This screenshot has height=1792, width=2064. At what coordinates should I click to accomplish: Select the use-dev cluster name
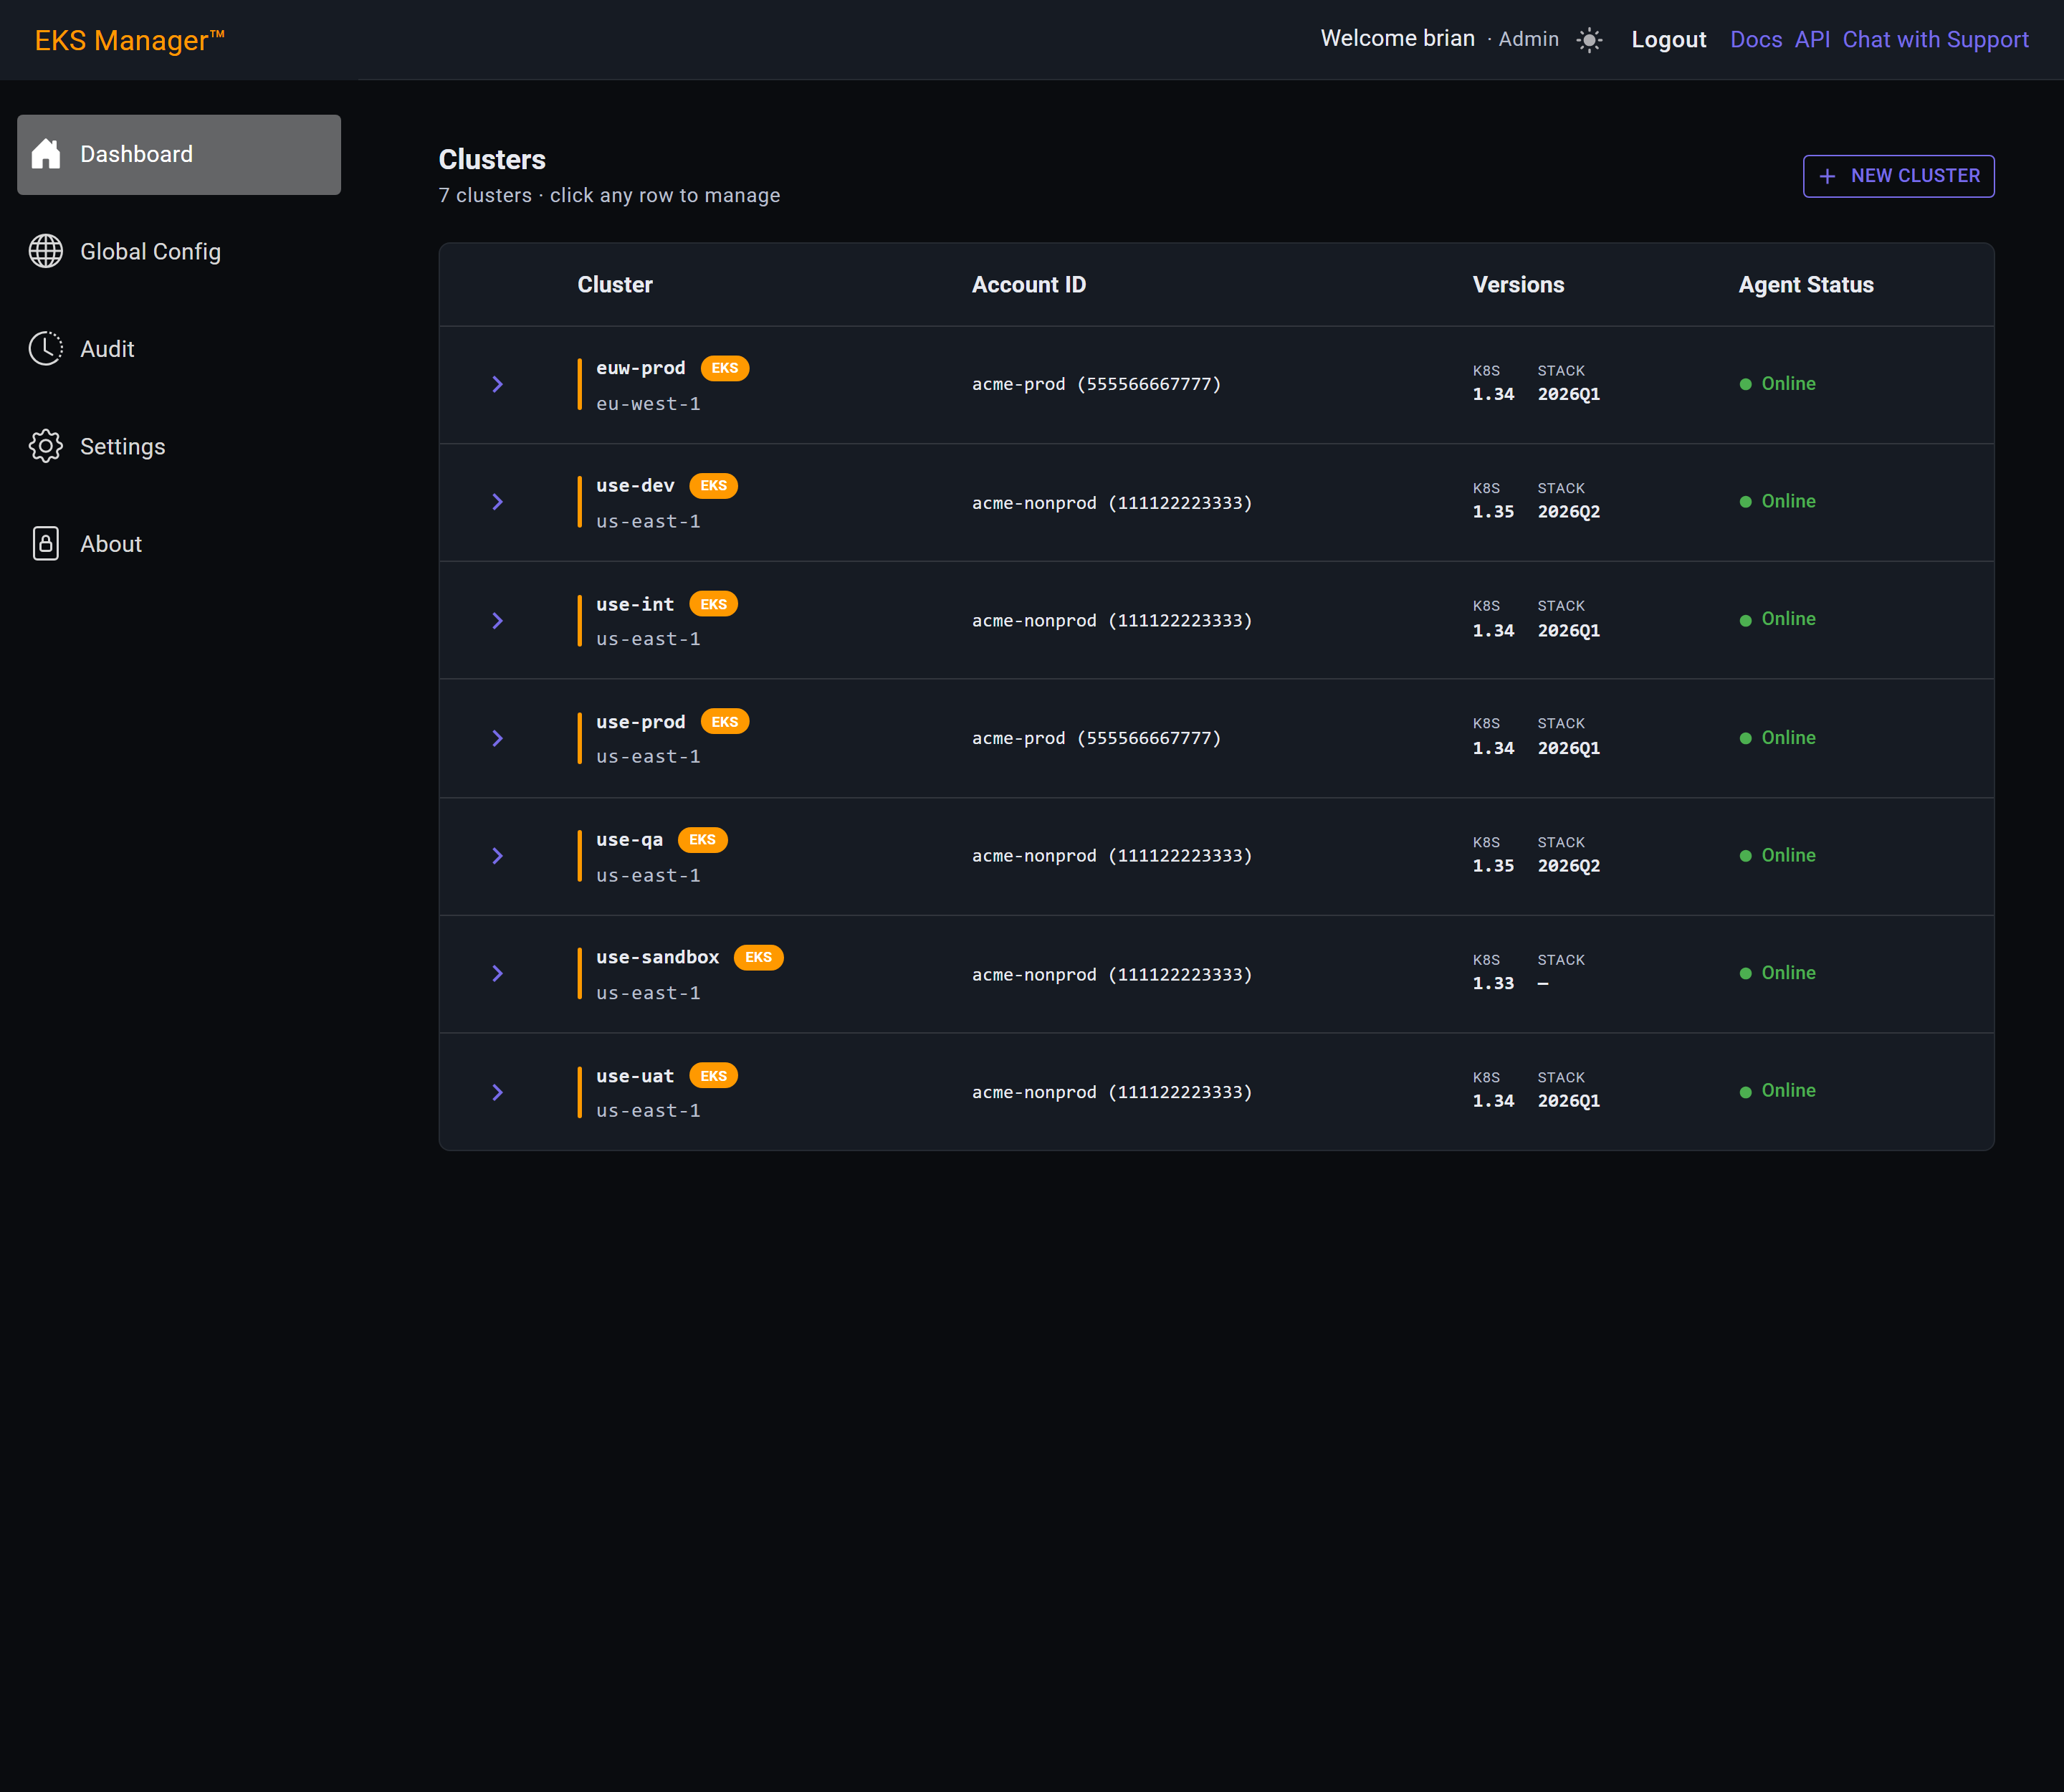[x=635, y=486]
